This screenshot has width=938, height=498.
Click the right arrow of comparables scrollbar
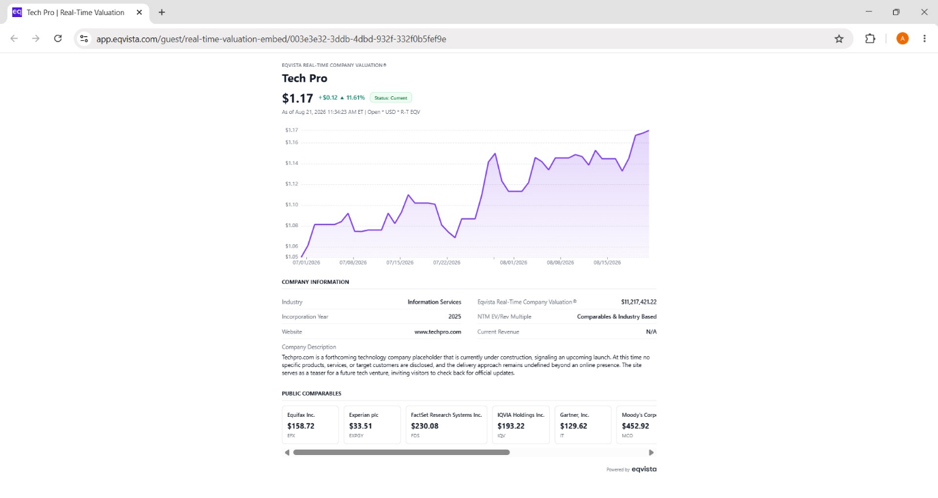(x=651, y=453)
